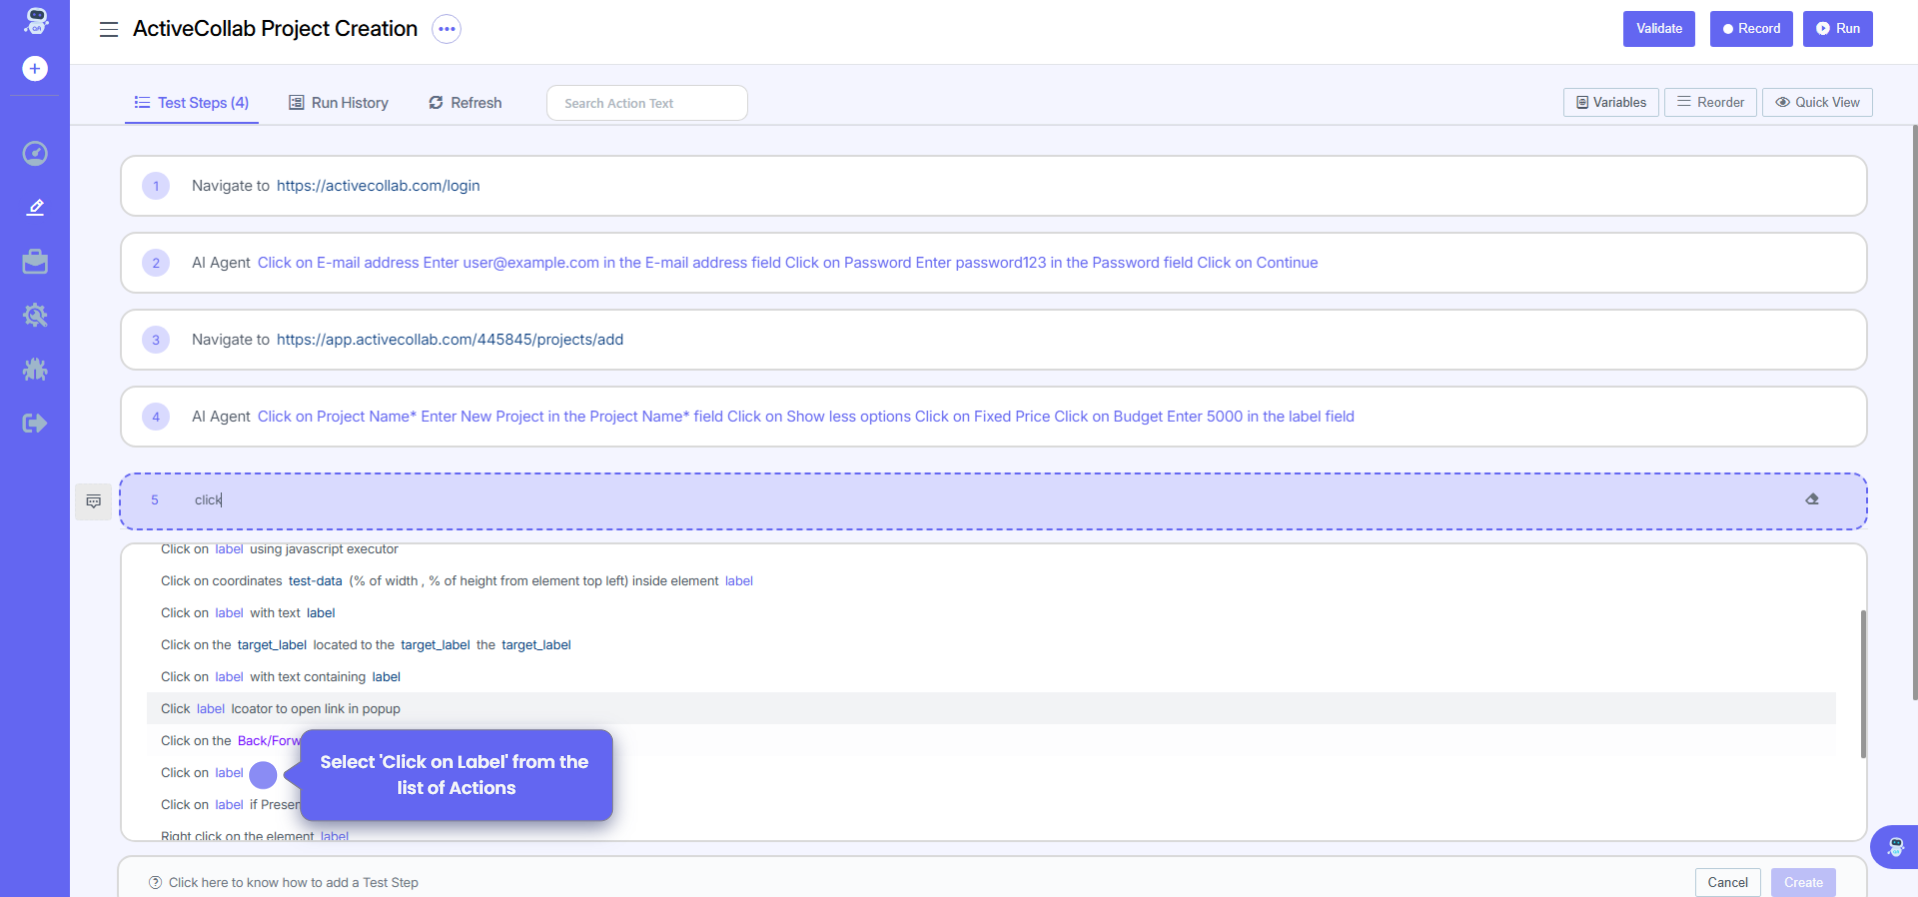This screenshot has width=1918, height=897.
Task: Click the Search Action Text field
Action: coord(647,103)
